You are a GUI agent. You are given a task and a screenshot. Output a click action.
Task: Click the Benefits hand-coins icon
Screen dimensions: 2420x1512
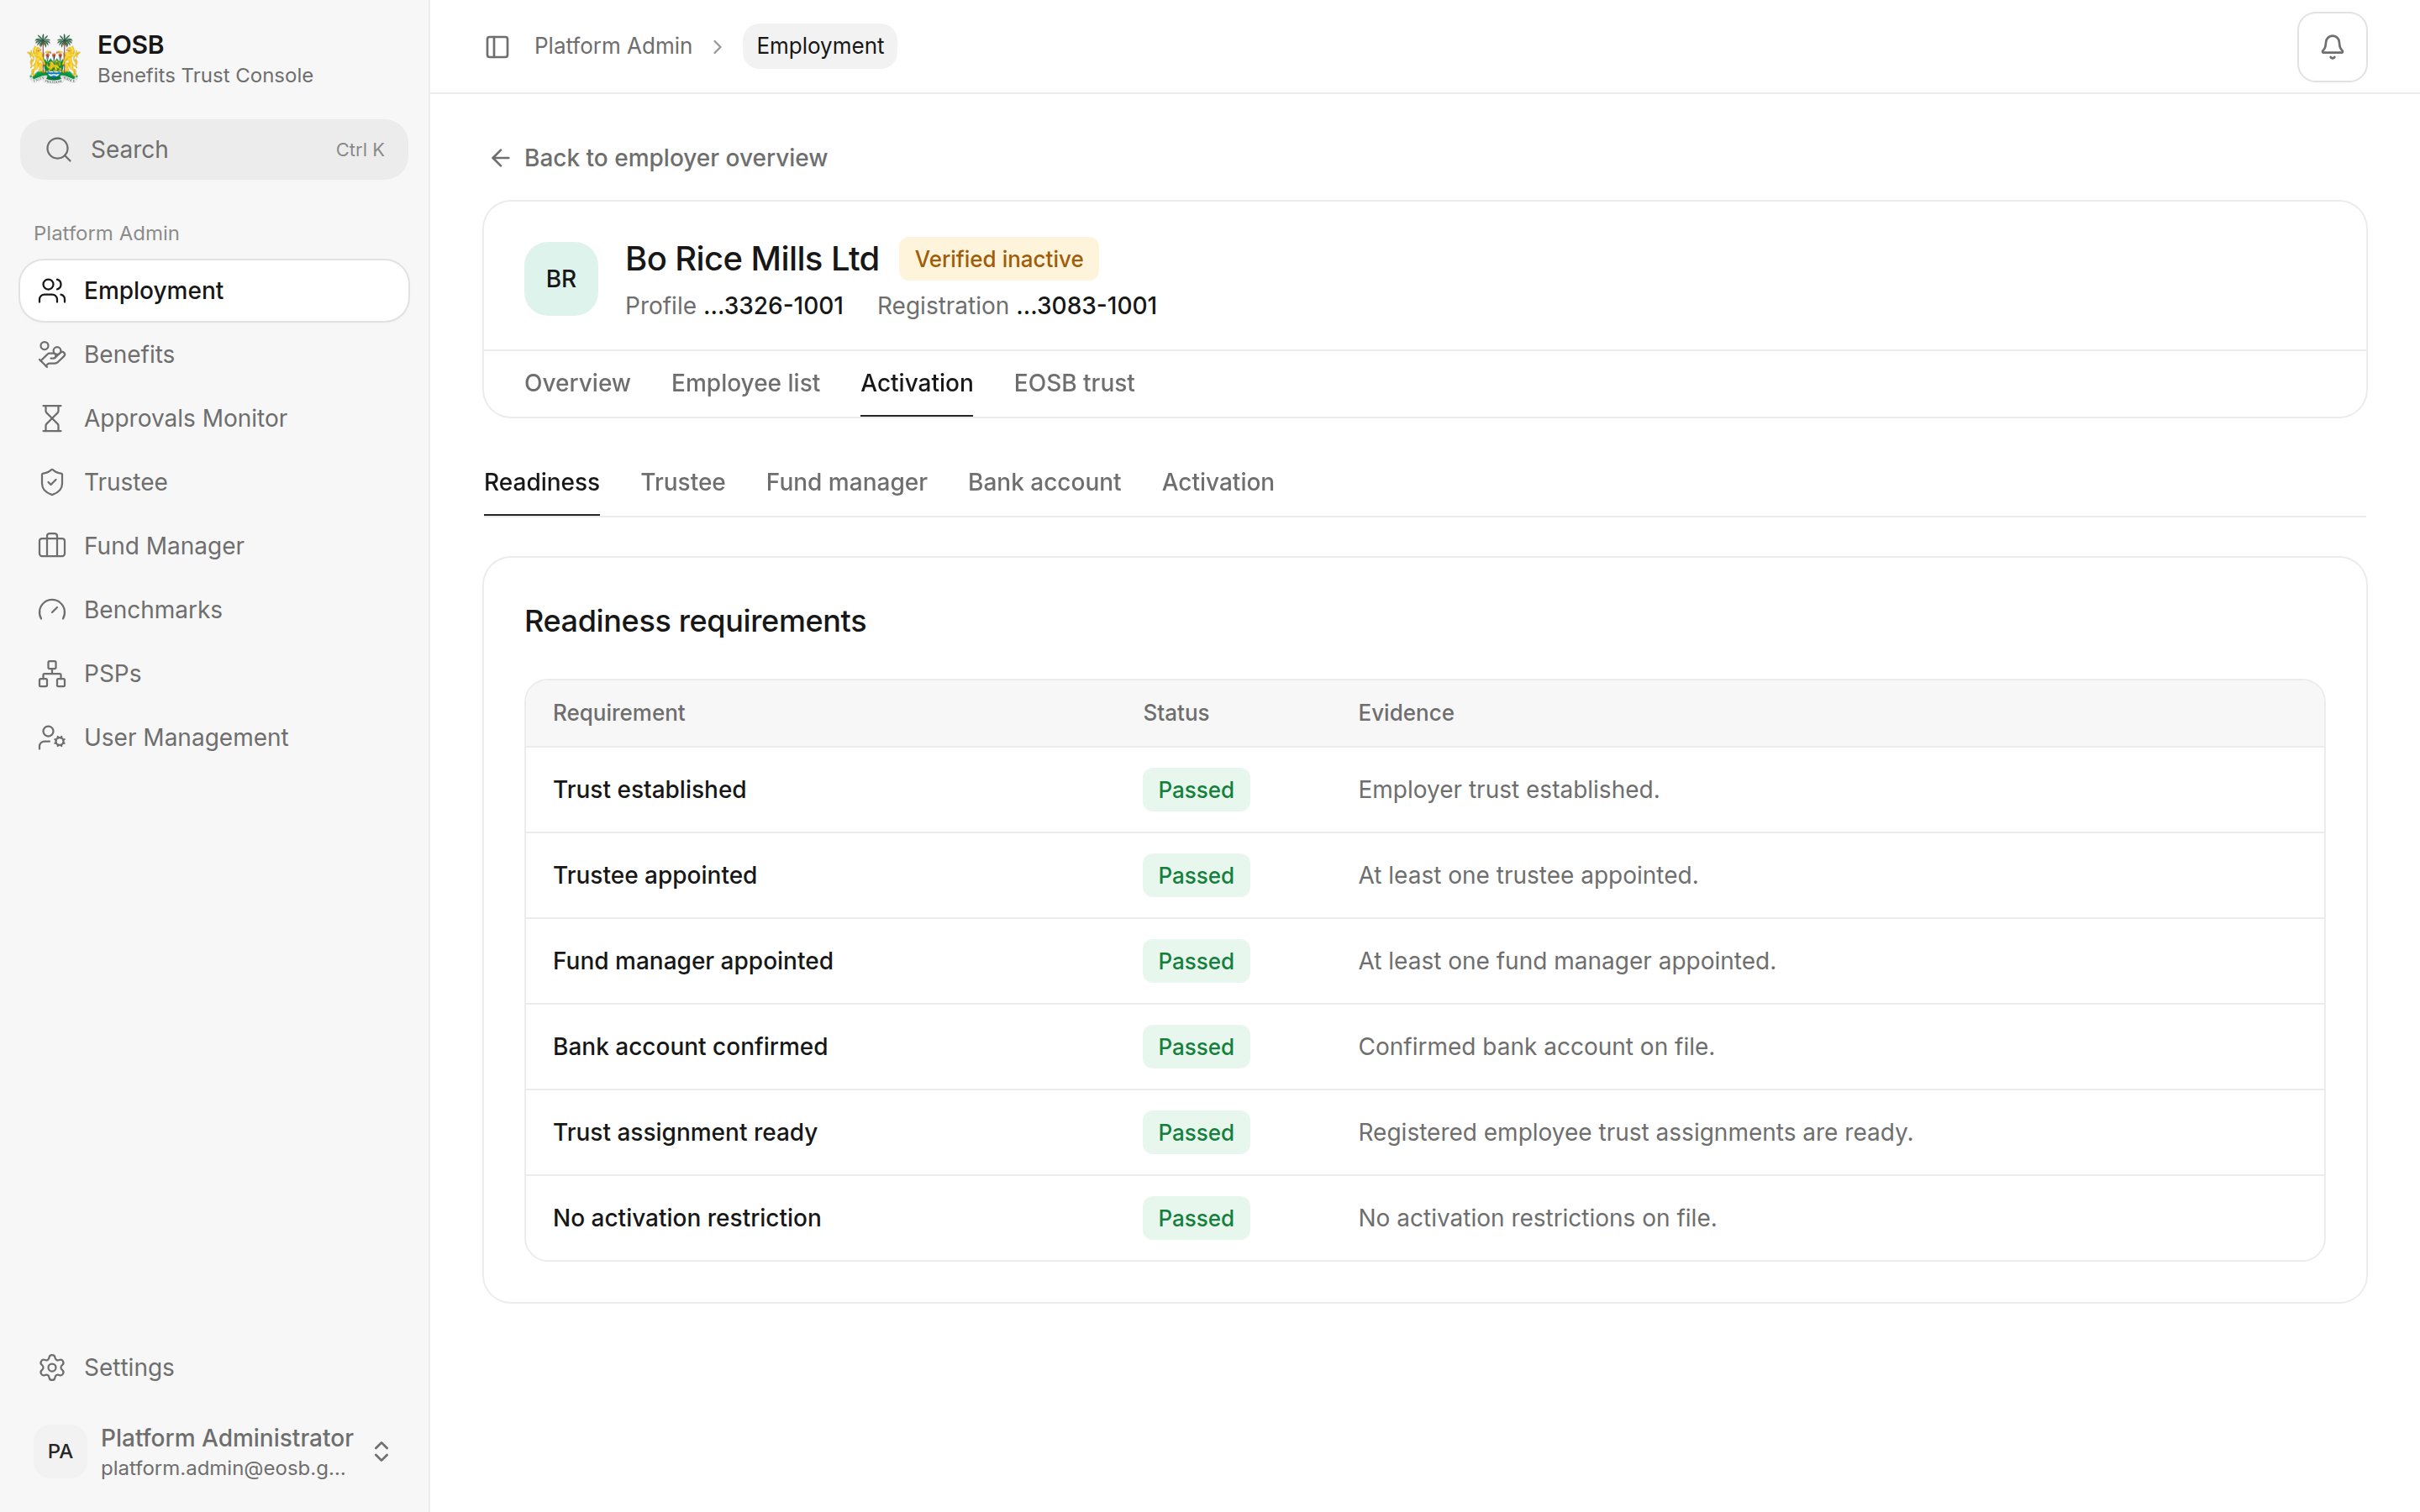pyautogui.click(x=52, y=355)
